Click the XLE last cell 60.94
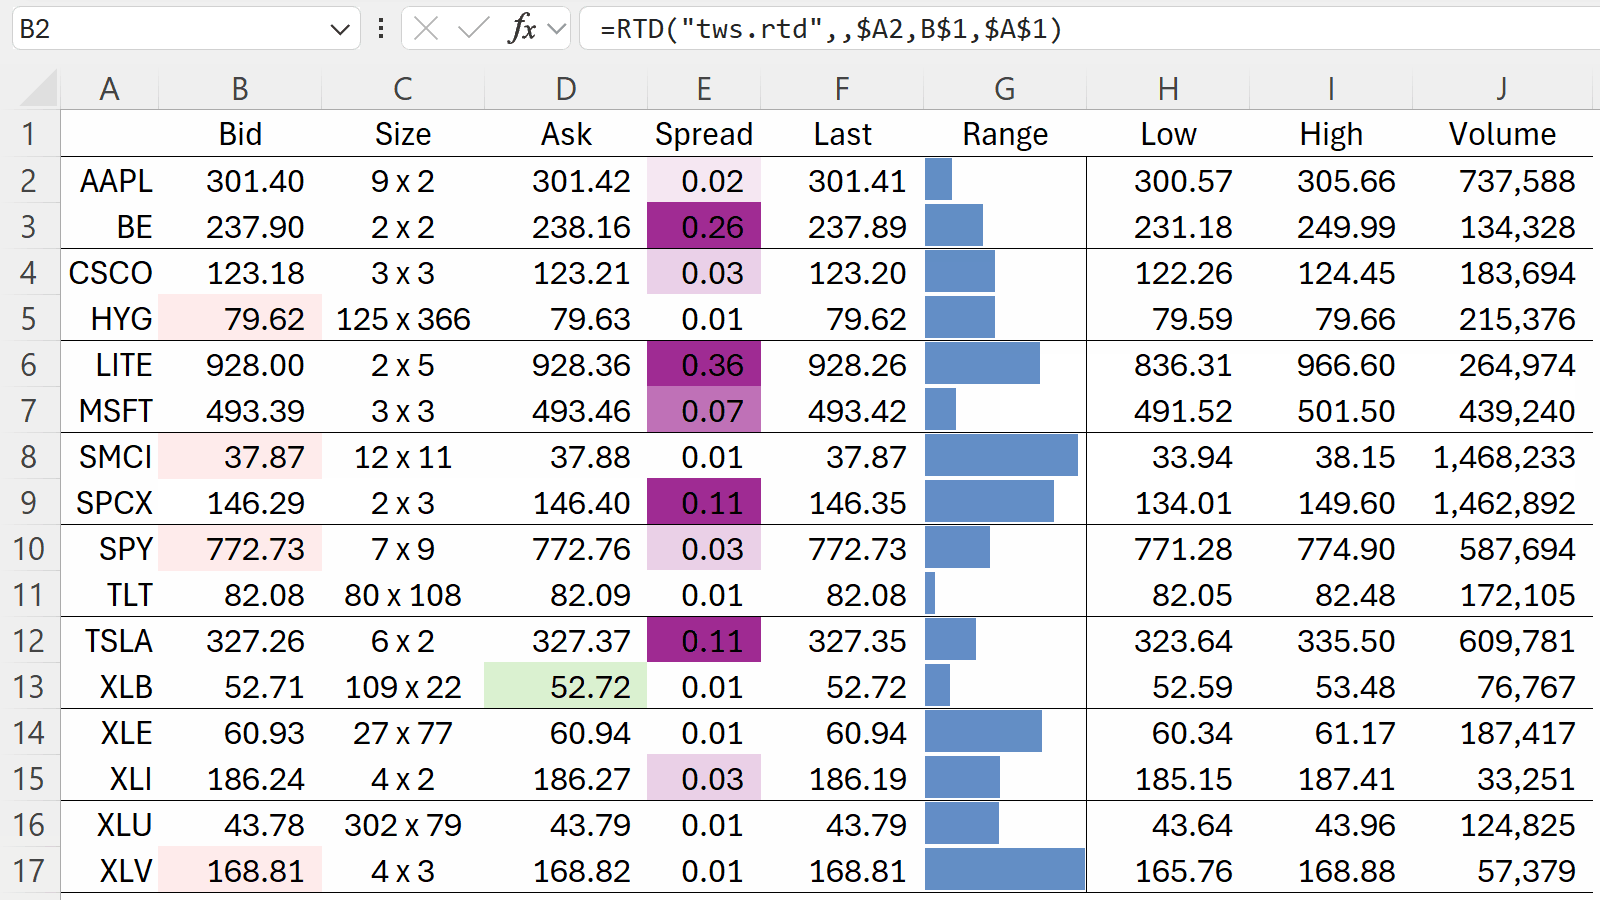The height and width of the screenshot is (900, 1600). 842,732
